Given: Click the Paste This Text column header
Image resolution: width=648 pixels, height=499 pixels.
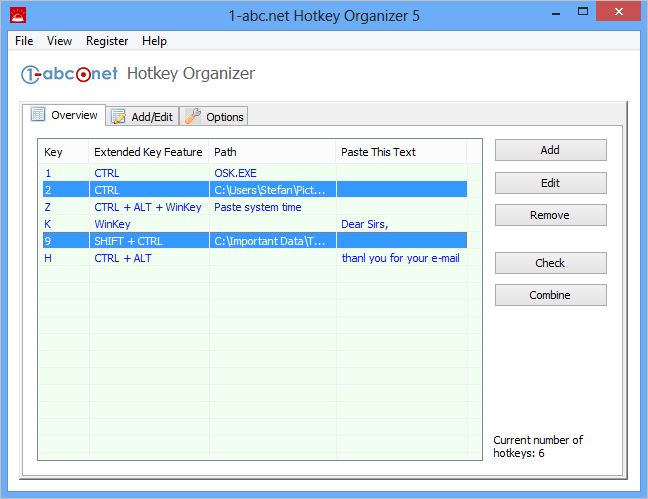Looking at the screenshot, I should click(400, 152).
